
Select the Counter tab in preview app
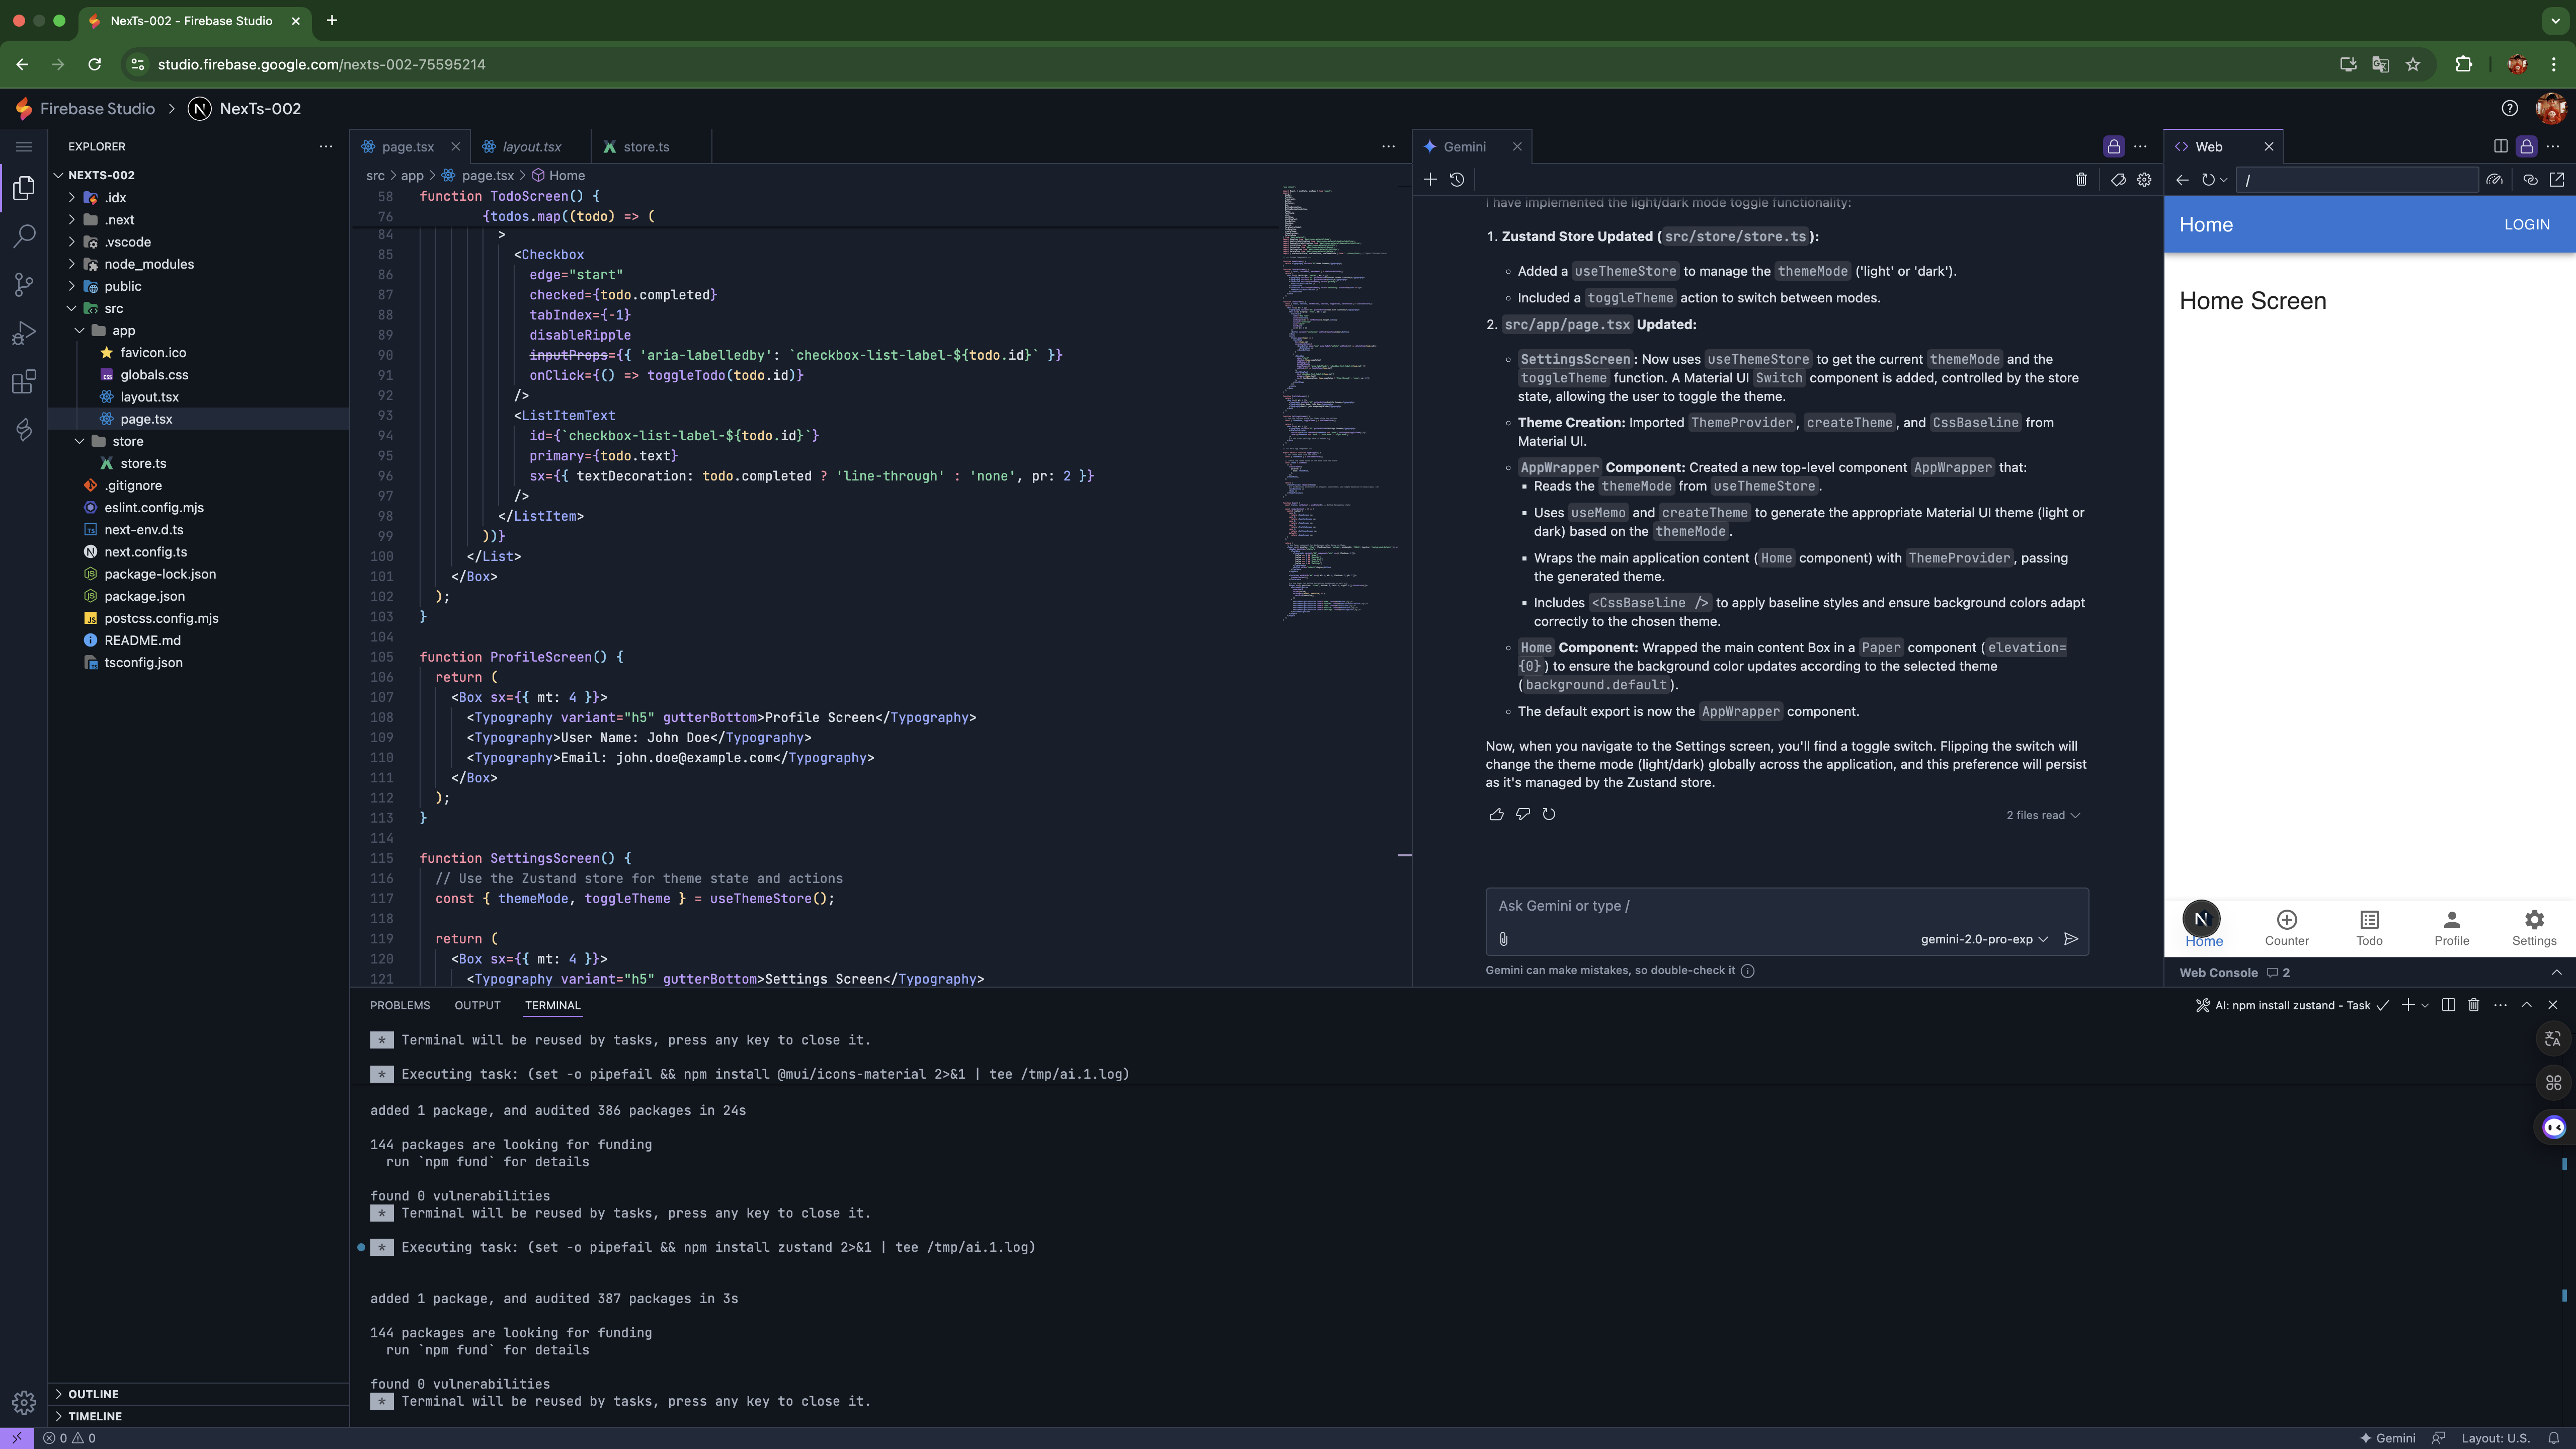2286,927
